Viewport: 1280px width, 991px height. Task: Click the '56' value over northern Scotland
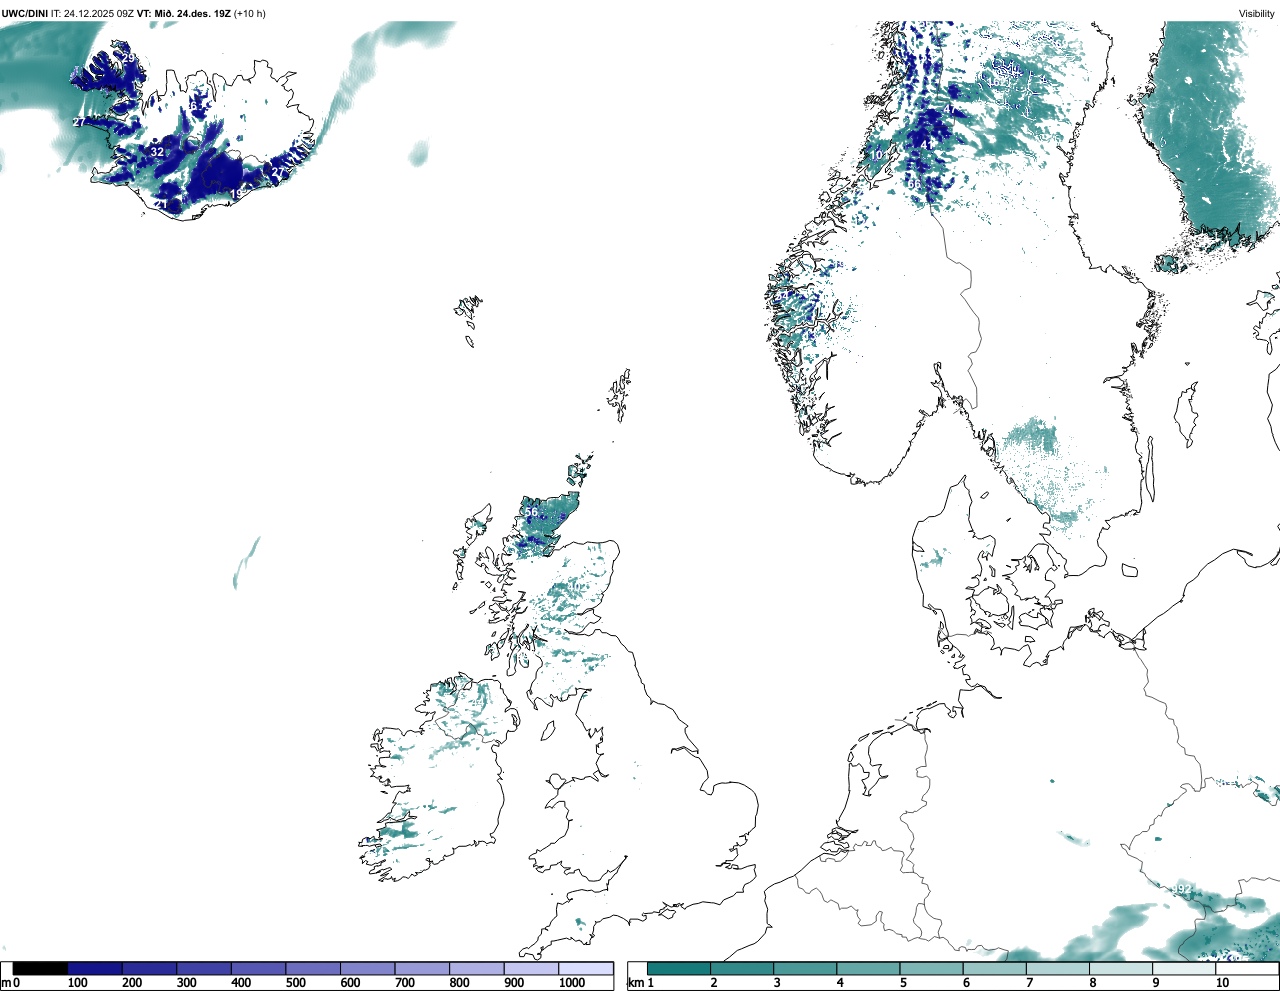point(531,512)
